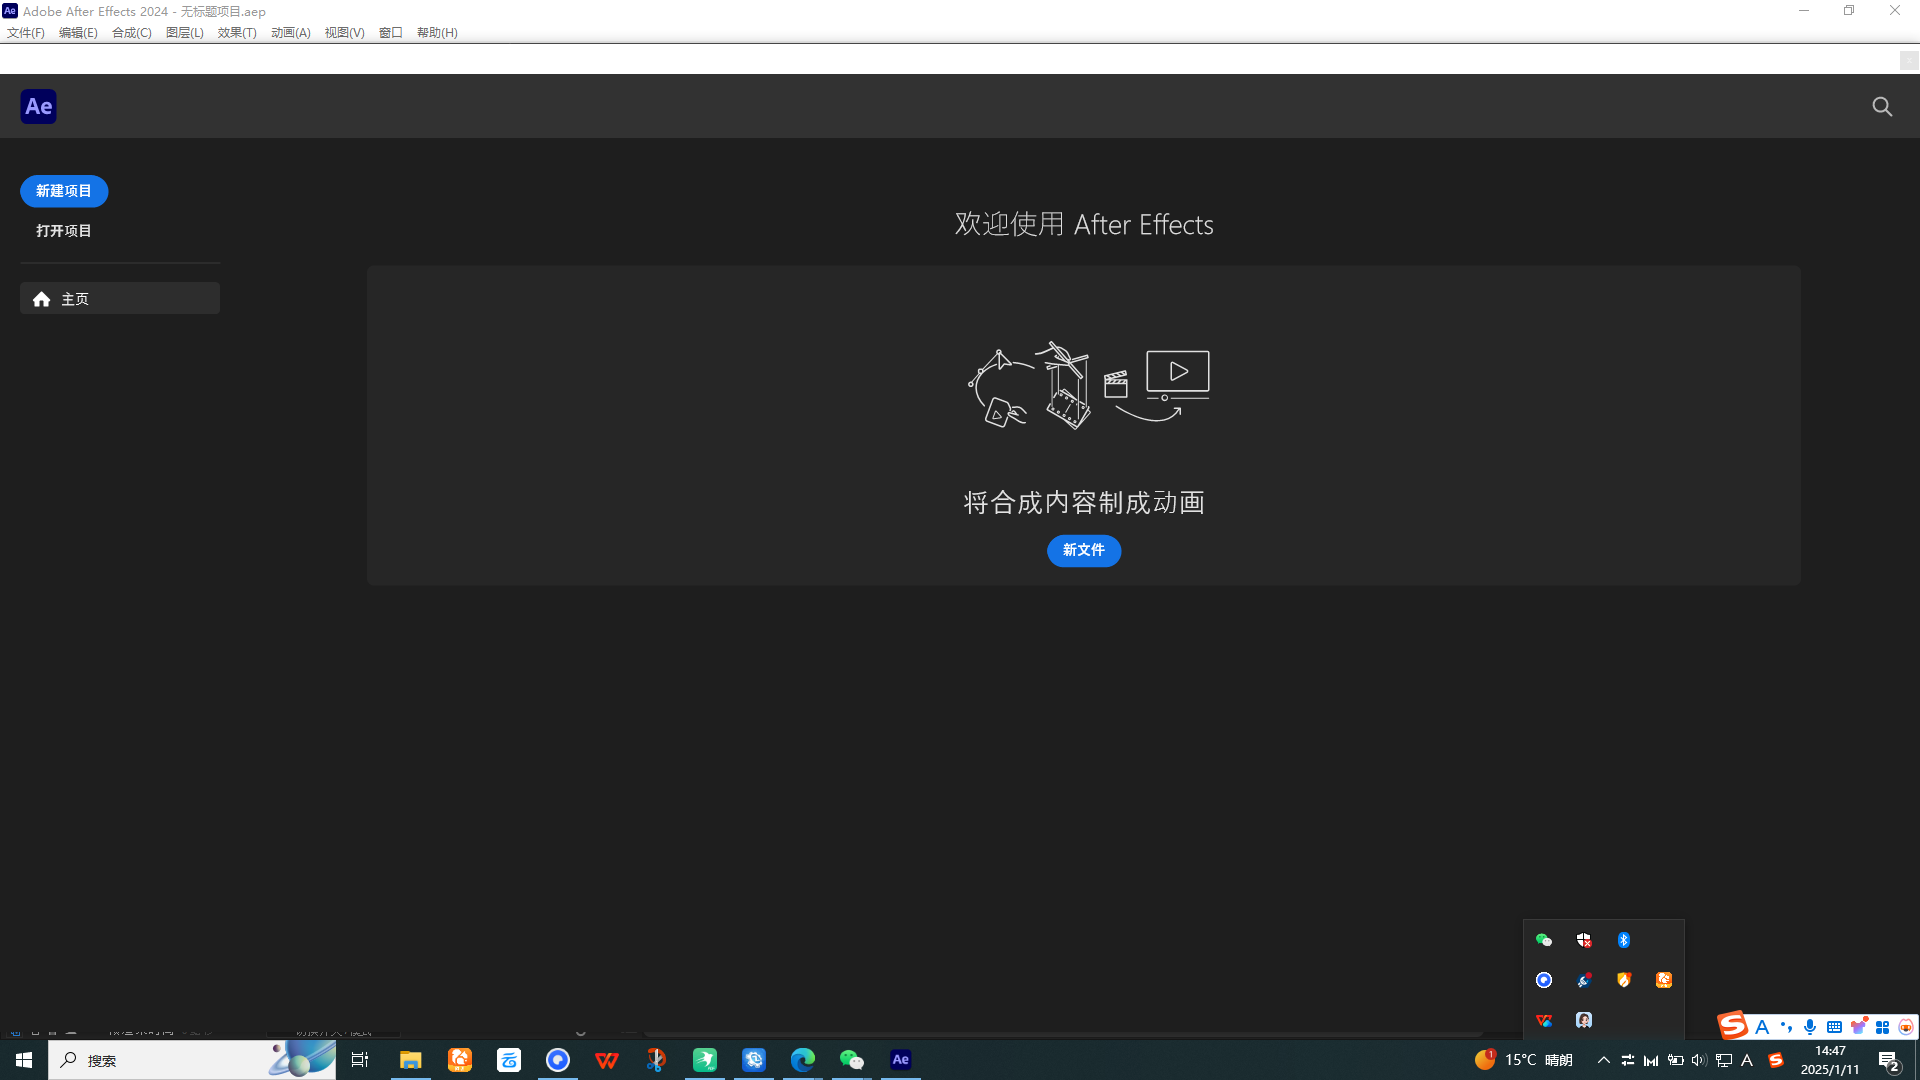
Task: Open WPS Office from the taskbar
Action: [x=607, y=1060]
